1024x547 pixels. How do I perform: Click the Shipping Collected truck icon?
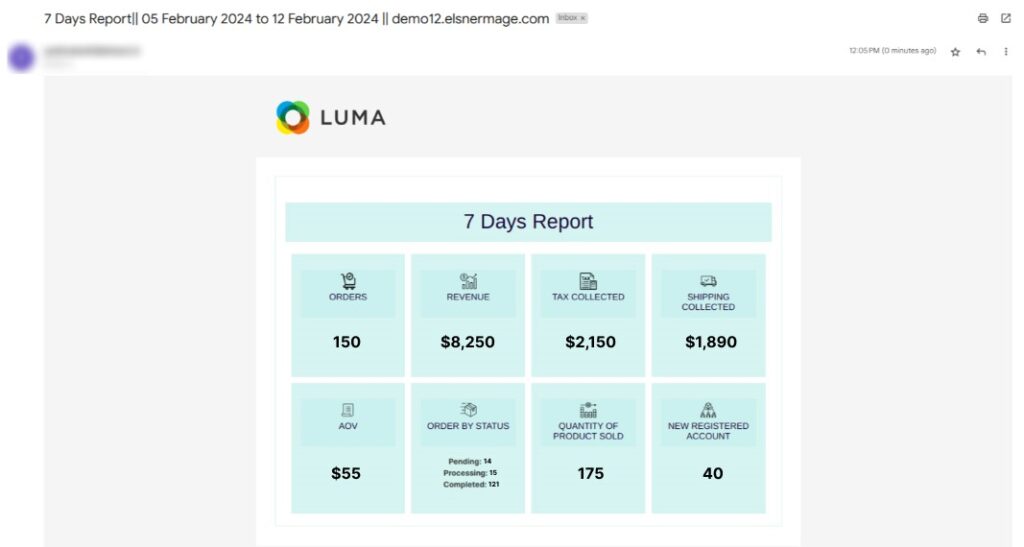708,281
